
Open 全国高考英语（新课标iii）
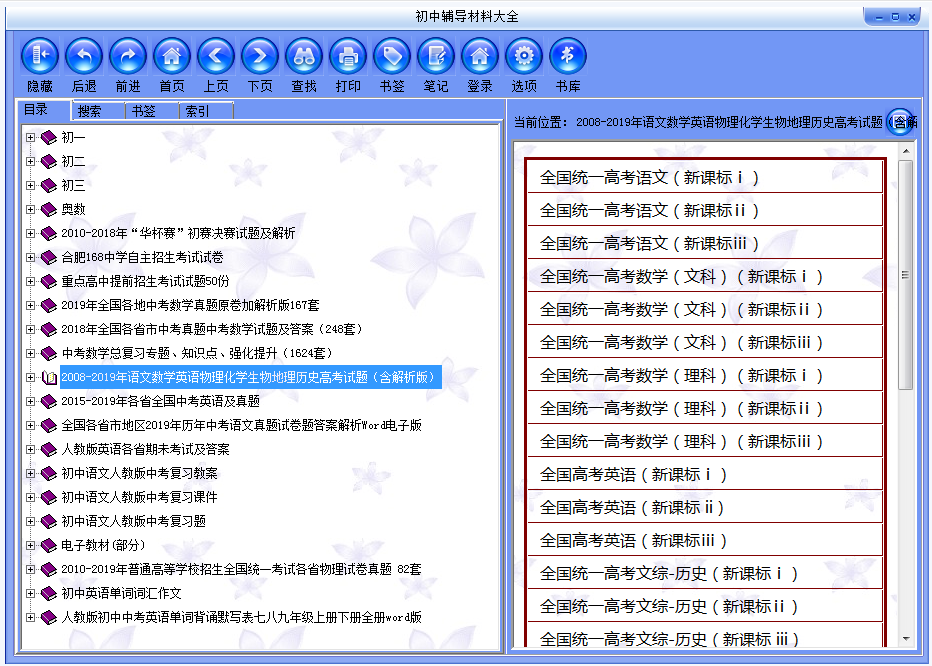click(x=704, y=541)
